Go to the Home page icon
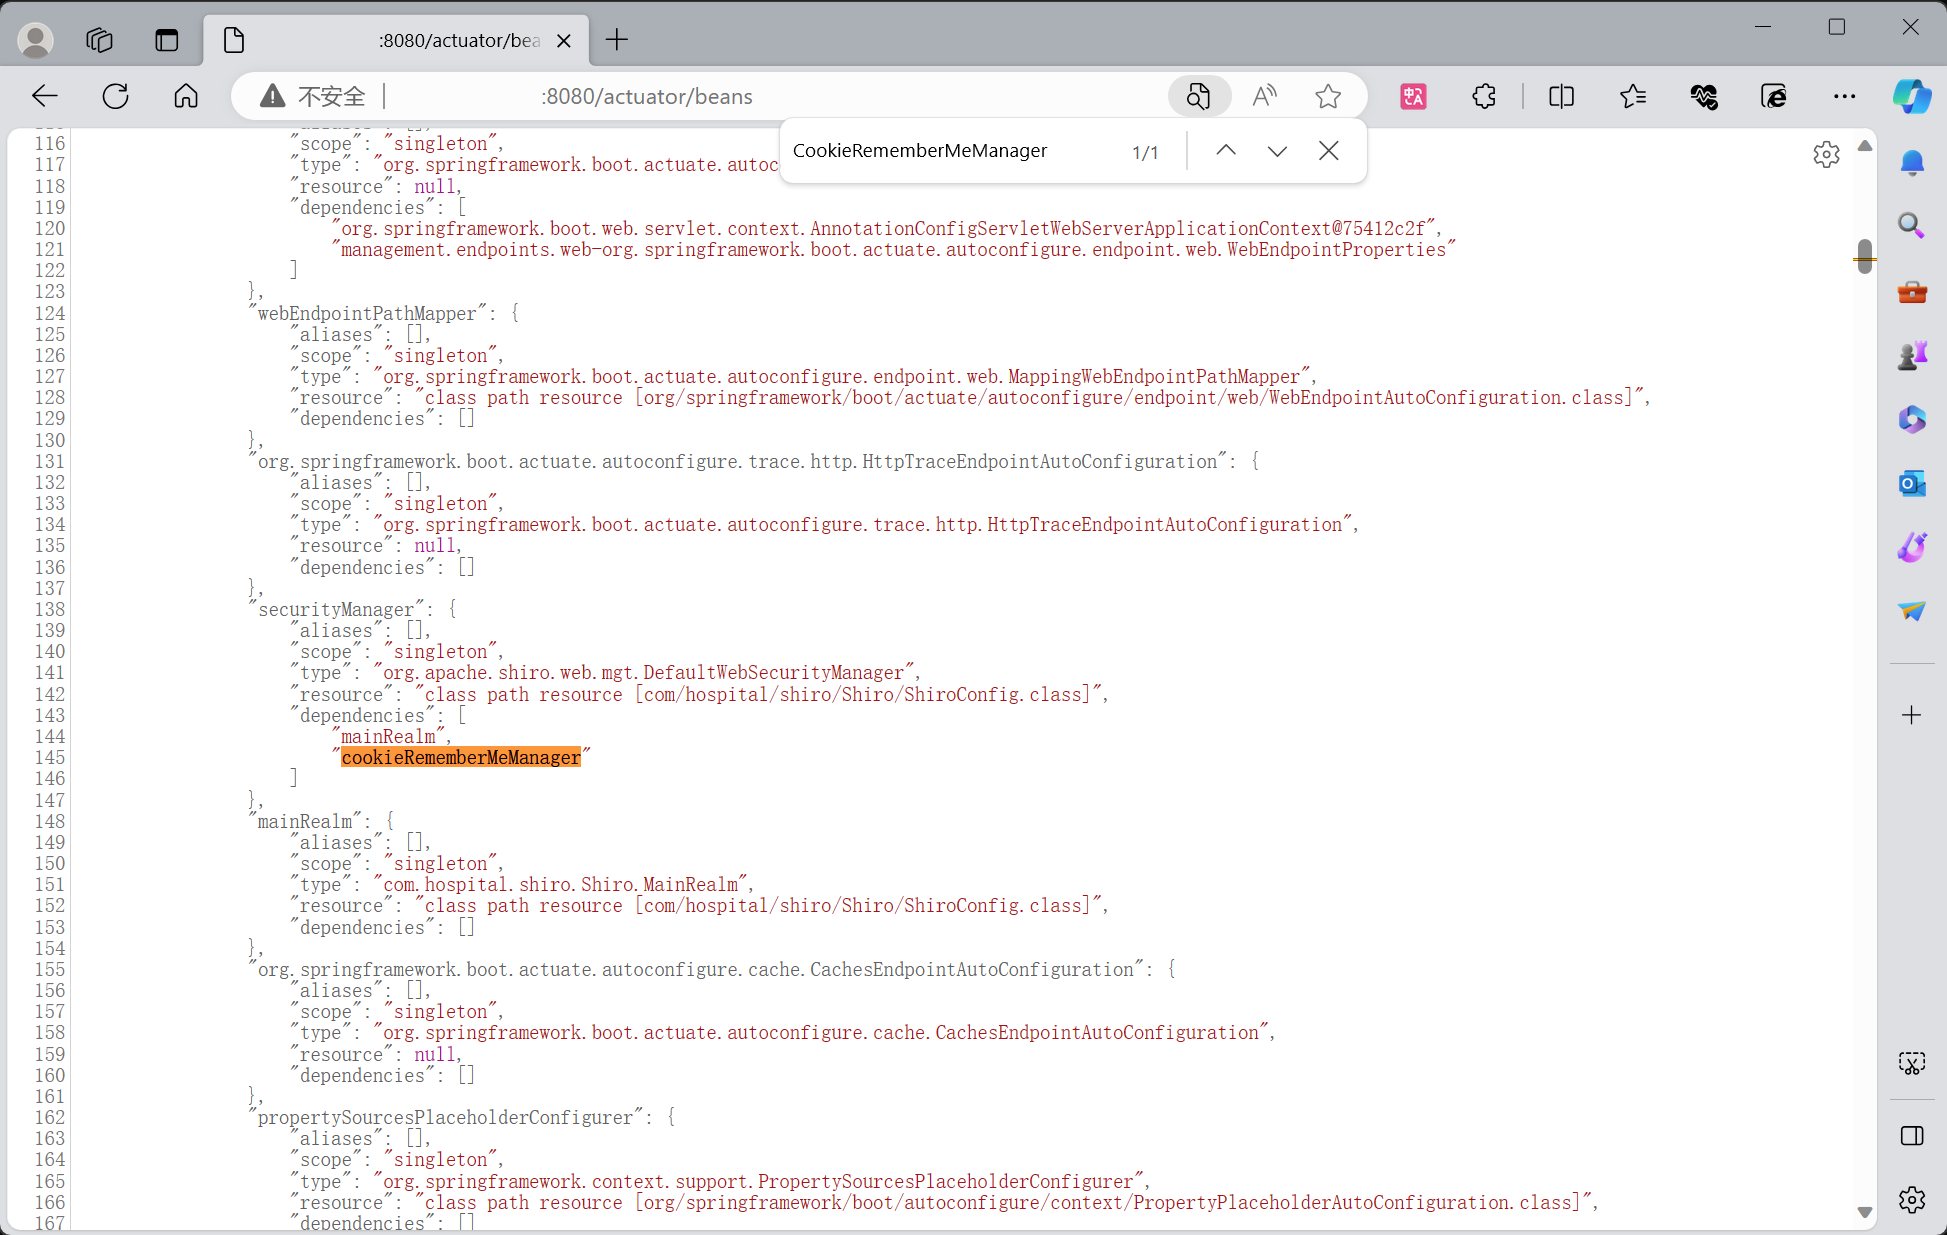This screenshot has width=1947, height=1235. click(186, 96)
